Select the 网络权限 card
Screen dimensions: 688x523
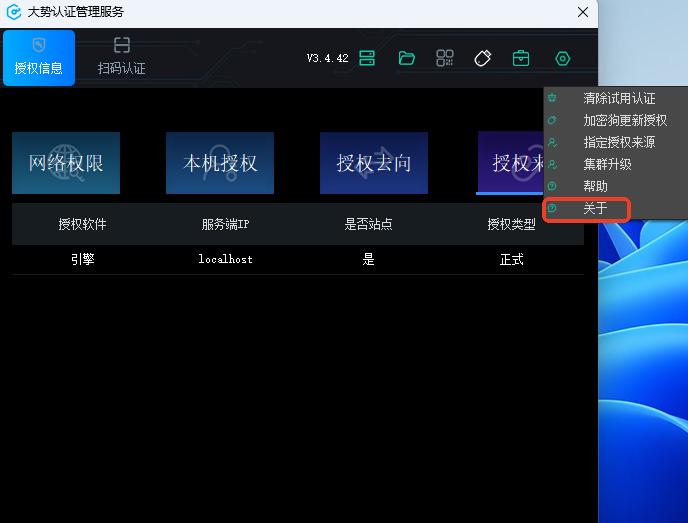point(66,163)
